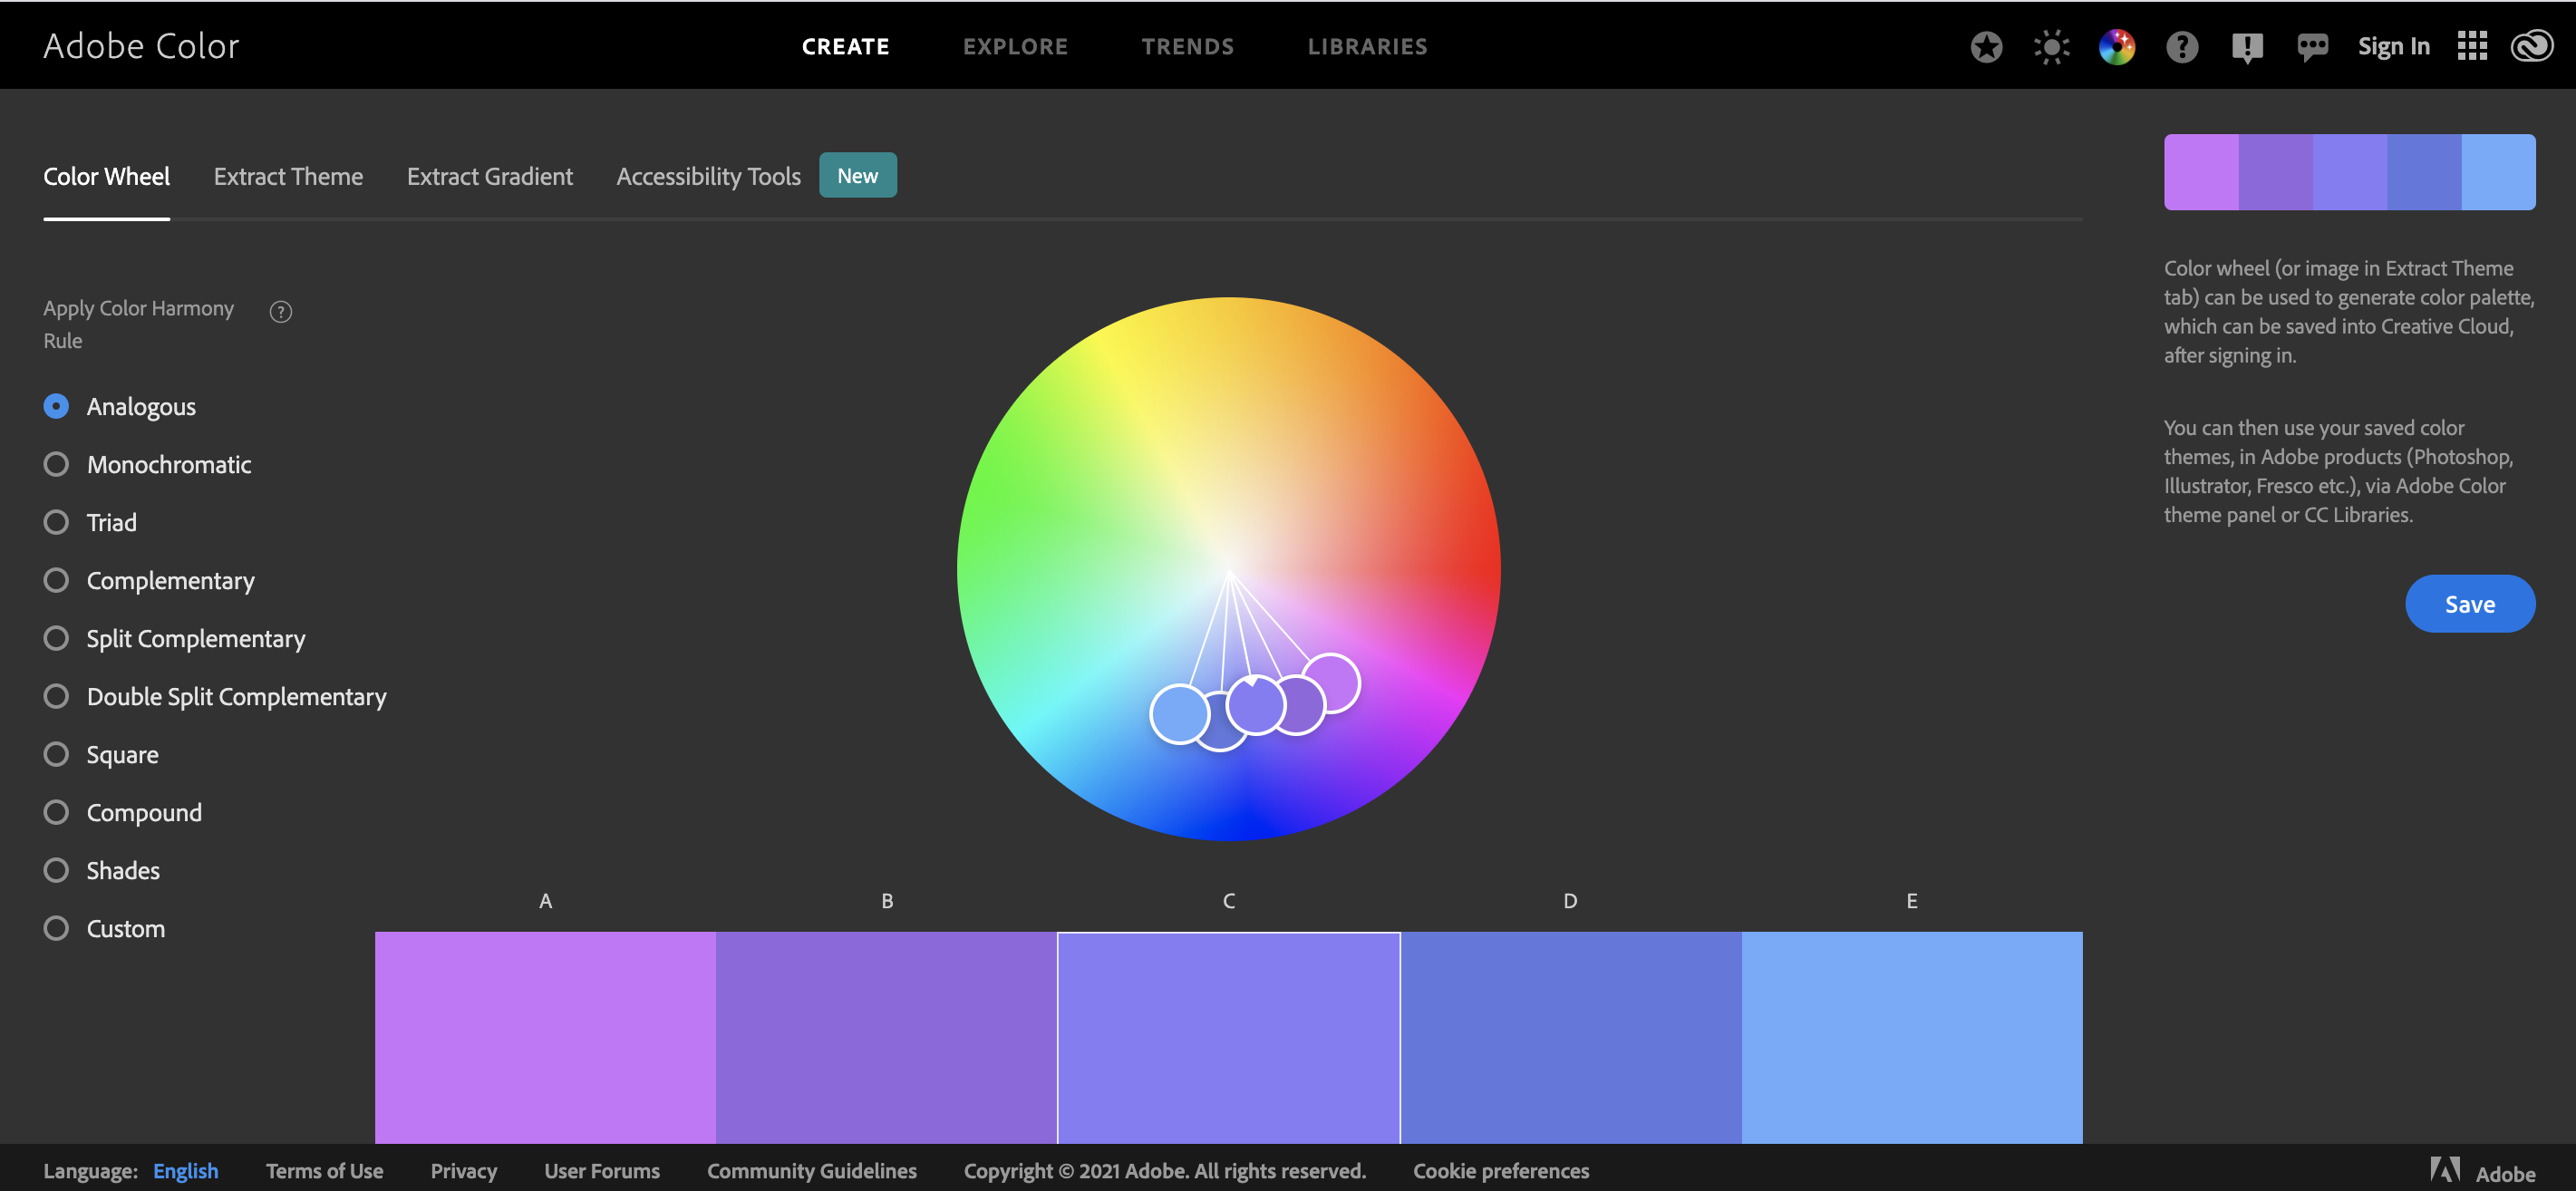Select color swatch E light blue

pyautogui.click(x=1911, y=1036)
